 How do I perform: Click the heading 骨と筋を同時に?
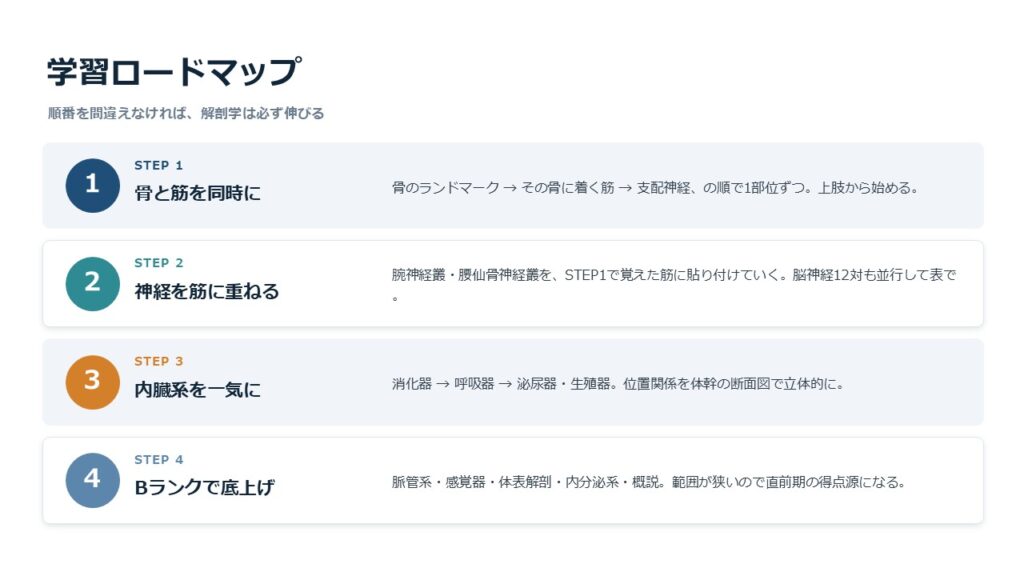[197, 193]
